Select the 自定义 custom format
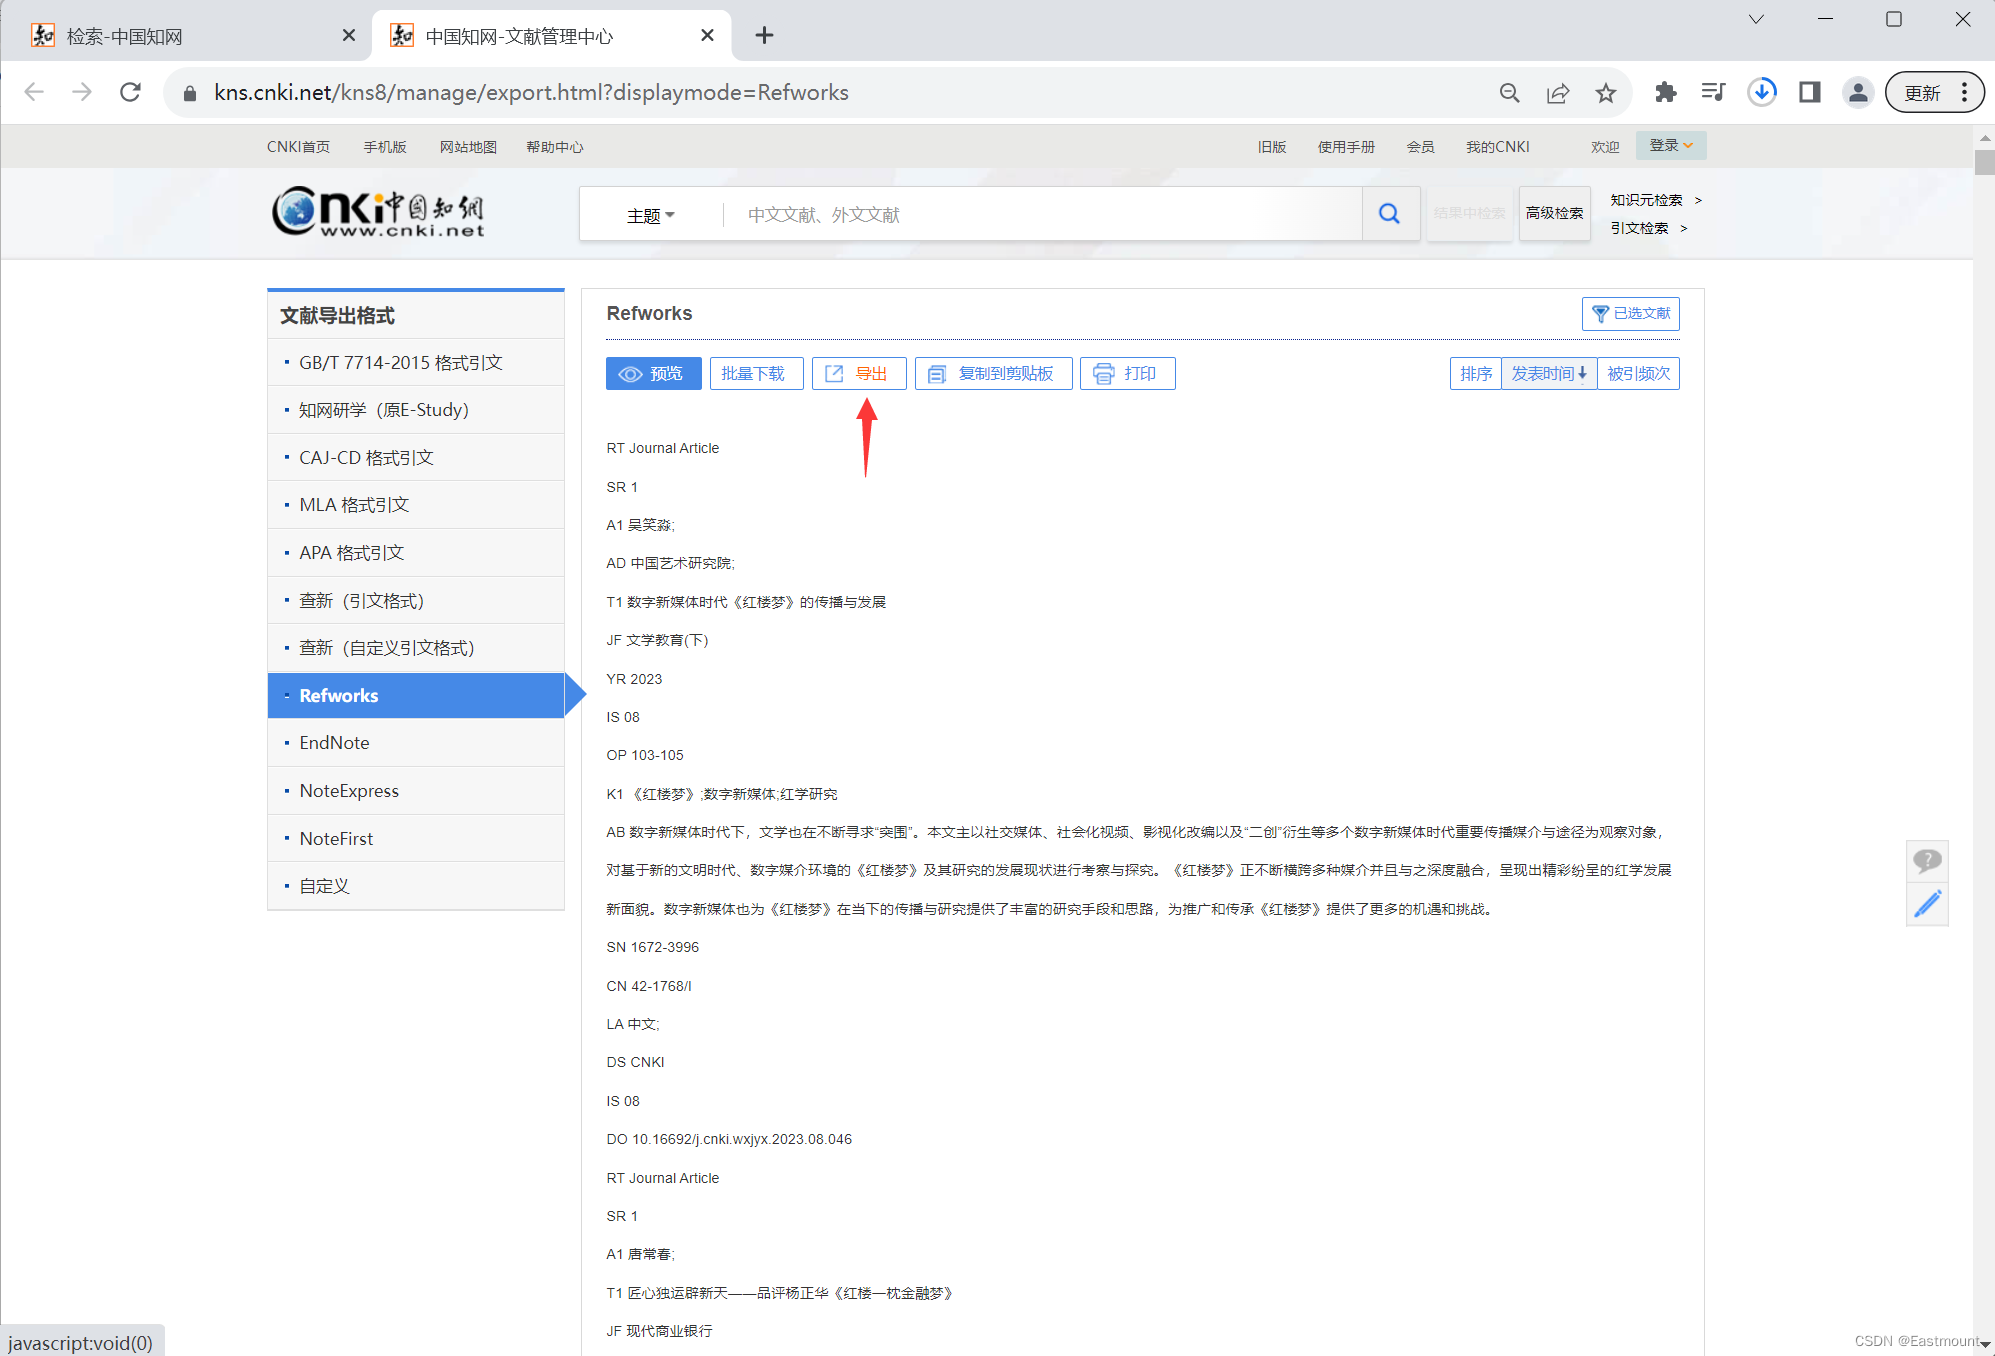The image size is (1995, 1356). (x=416, y=886)
